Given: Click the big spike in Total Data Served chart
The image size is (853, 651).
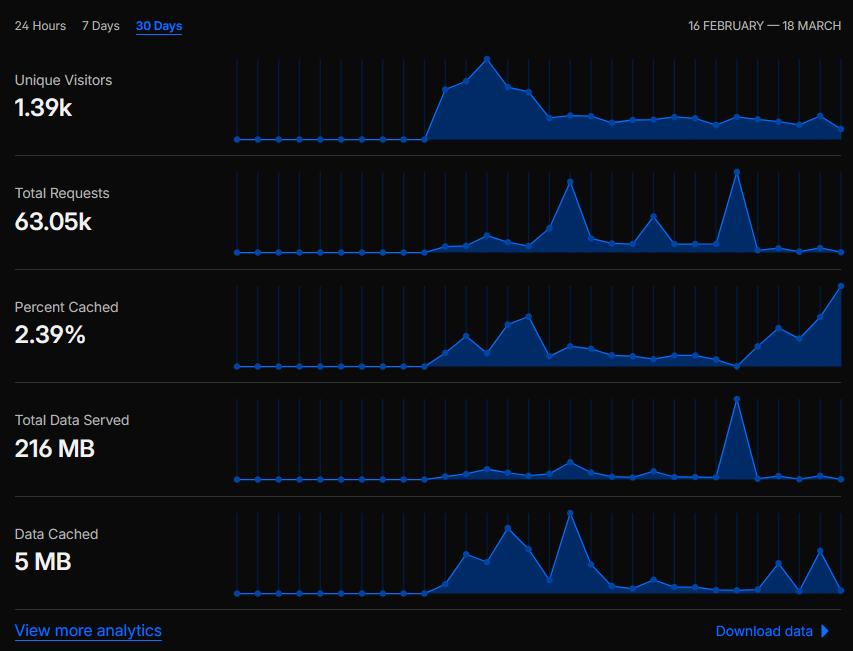Looking at the screenshot, I should tap(737, 399).
